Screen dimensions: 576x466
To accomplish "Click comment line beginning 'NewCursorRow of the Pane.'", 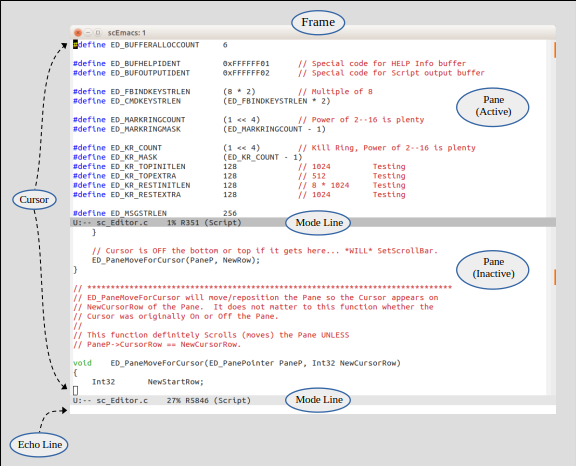I will 253,307.
